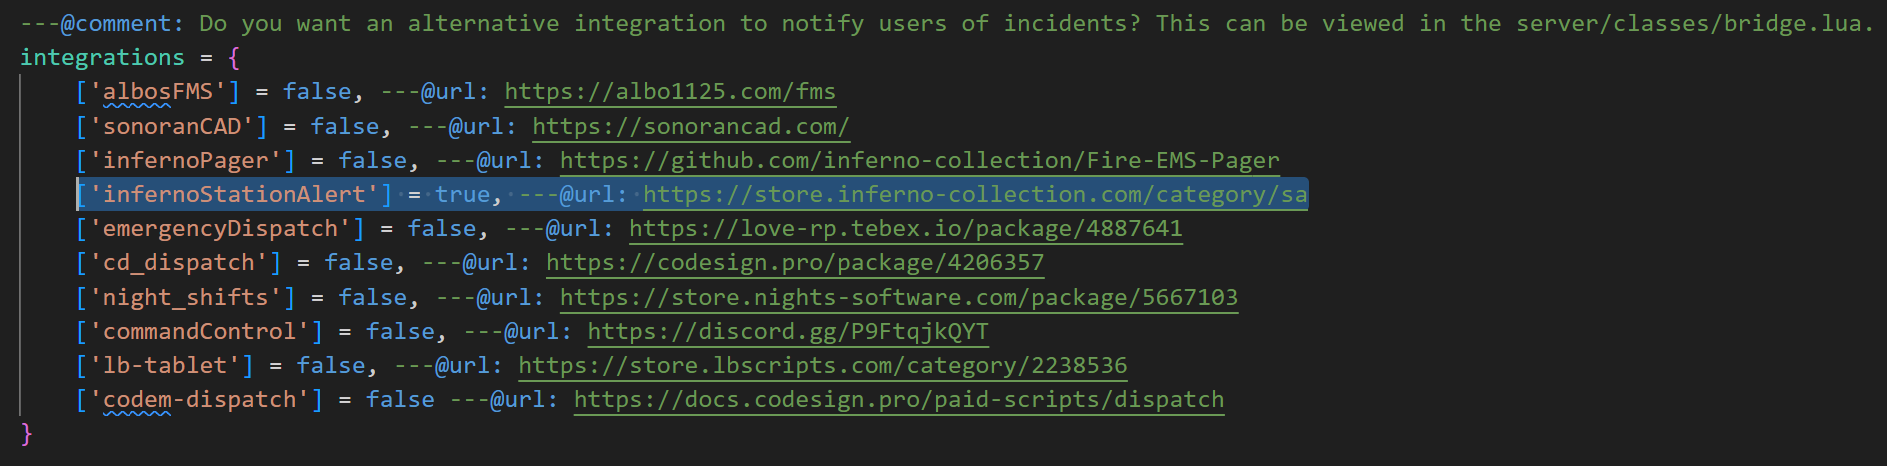Open the docs.codesign.pro dispatch link

click(x=898, y=400)
